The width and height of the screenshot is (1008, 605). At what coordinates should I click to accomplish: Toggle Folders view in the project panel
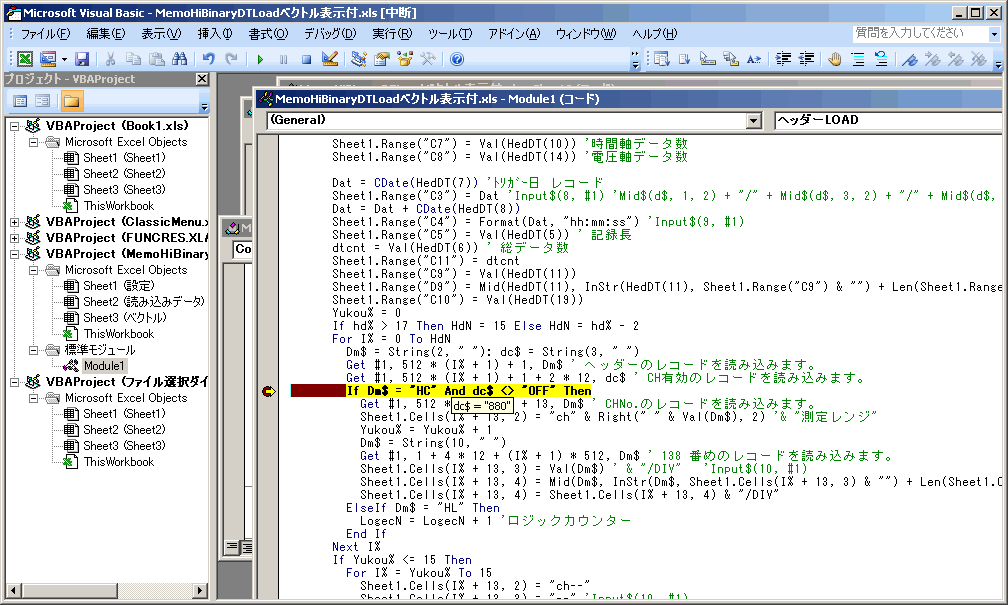71,101
